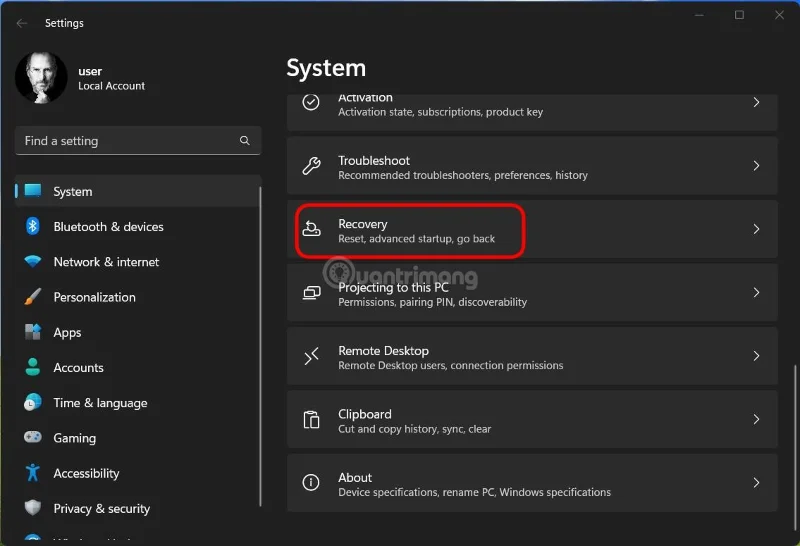
Task: Open Activation settings title
Action: click(x=365, y=98)
